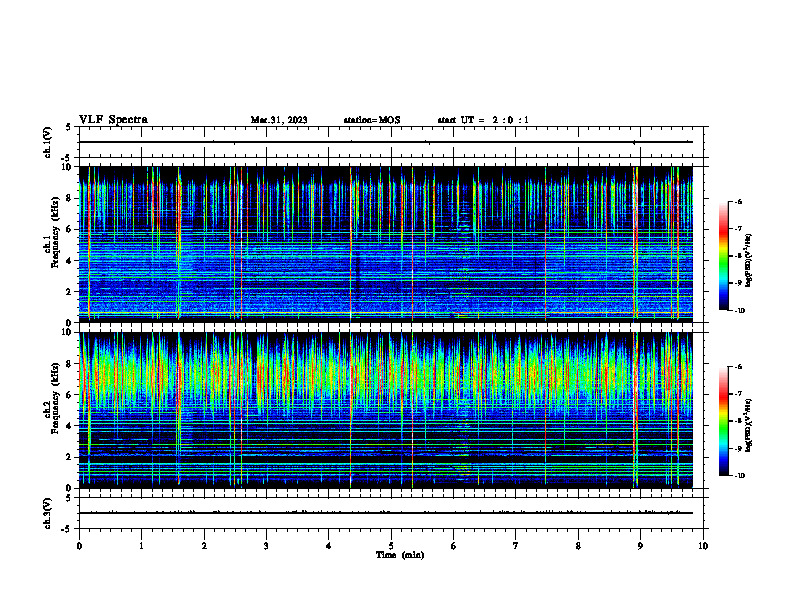This screenshot has width=792, height=612.
Task: Click the ch.1 voltage waveform strip at top
Action: click(391, 142)
